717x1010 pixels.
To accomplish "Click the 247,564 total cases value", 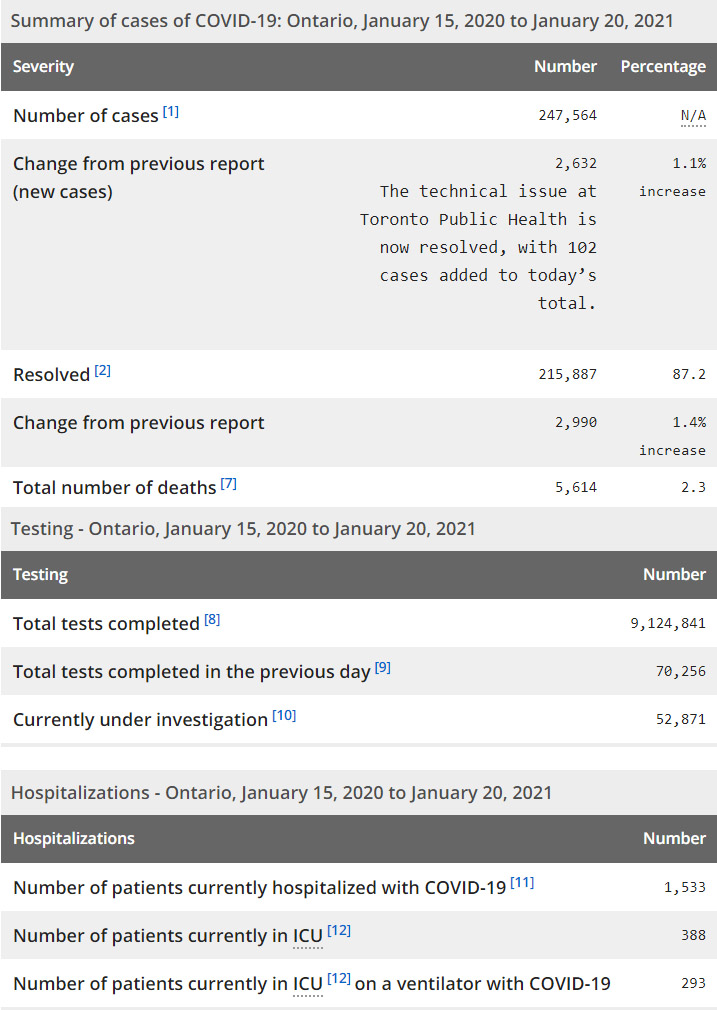I will pos(567,116).
